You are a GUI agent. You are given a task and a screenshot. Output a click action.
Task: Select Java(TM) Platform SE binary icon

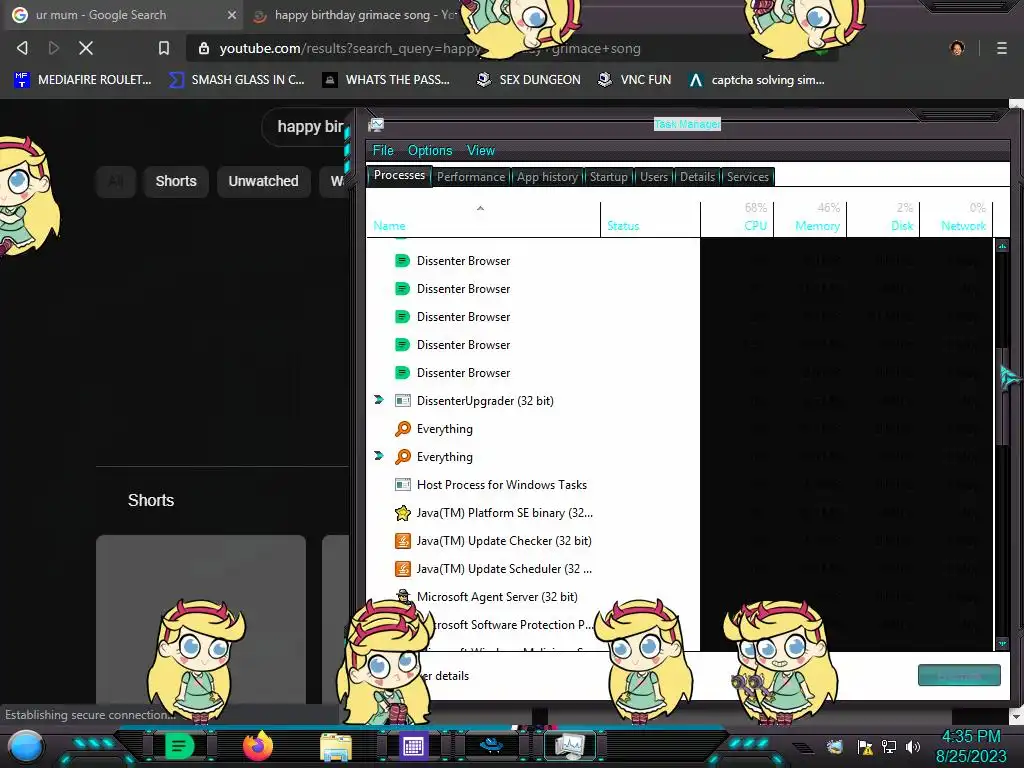click(x=403, y=513)
